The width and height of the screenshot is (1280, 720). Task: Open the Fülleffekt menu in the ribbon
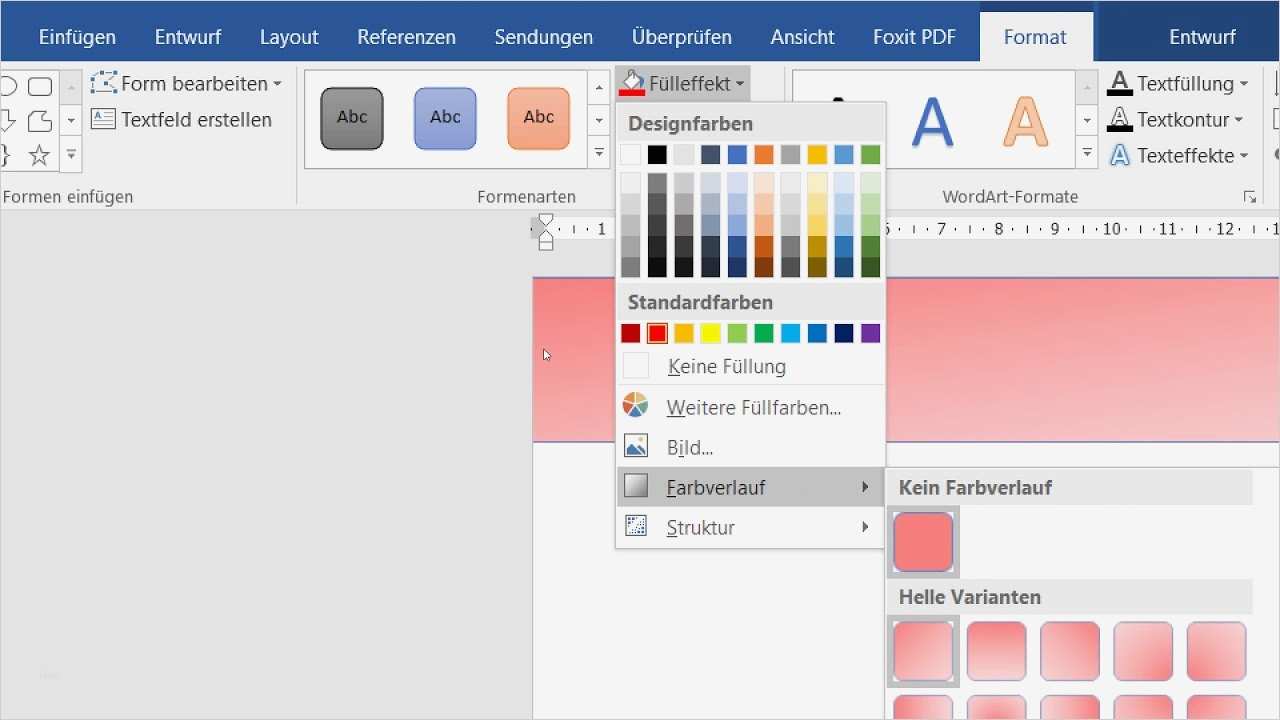click(681, 83)
